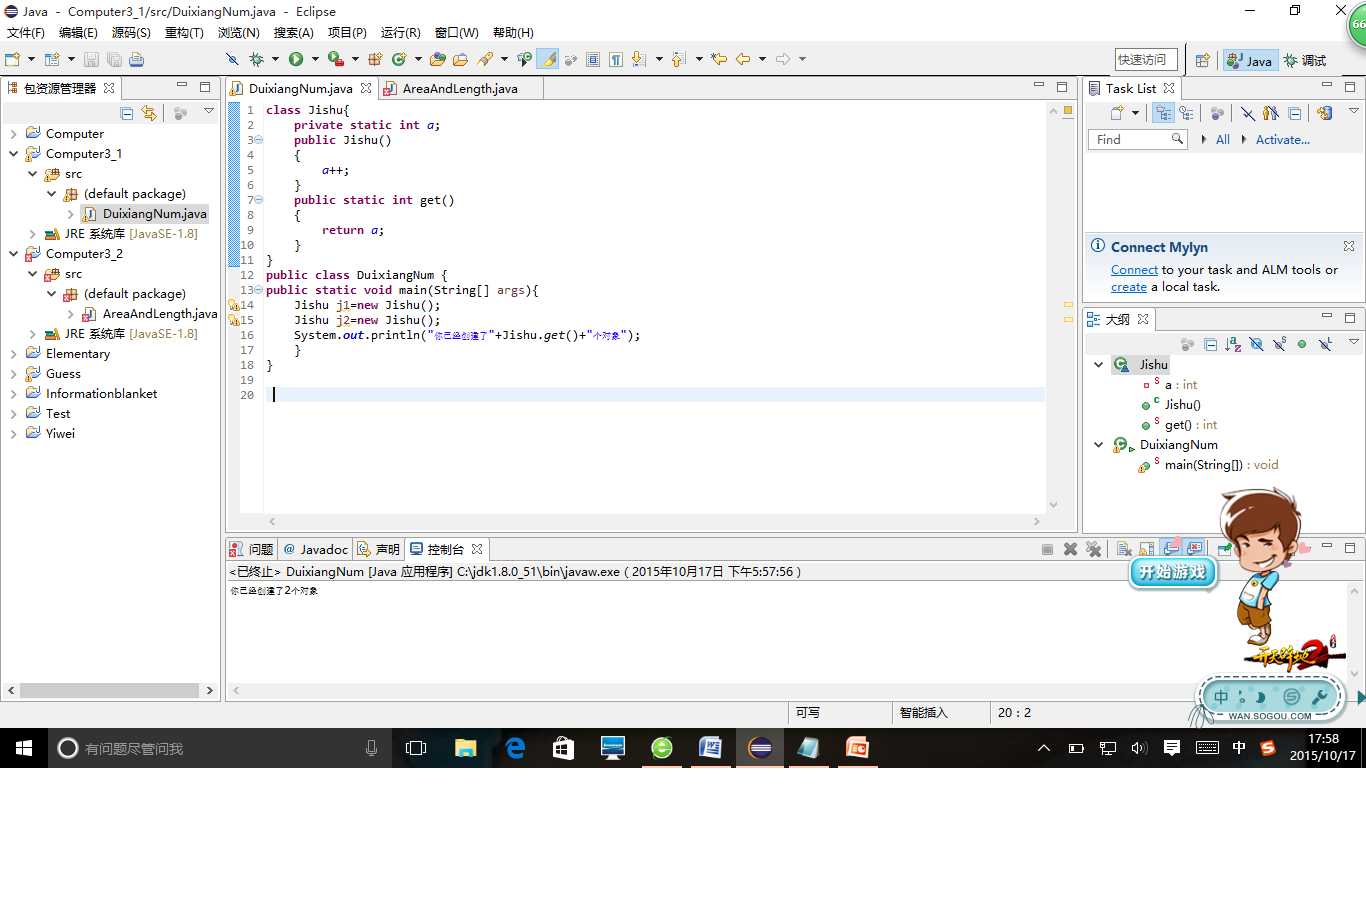
Task: Click Remove Launch X icon in console
Action: [1070, 549]
